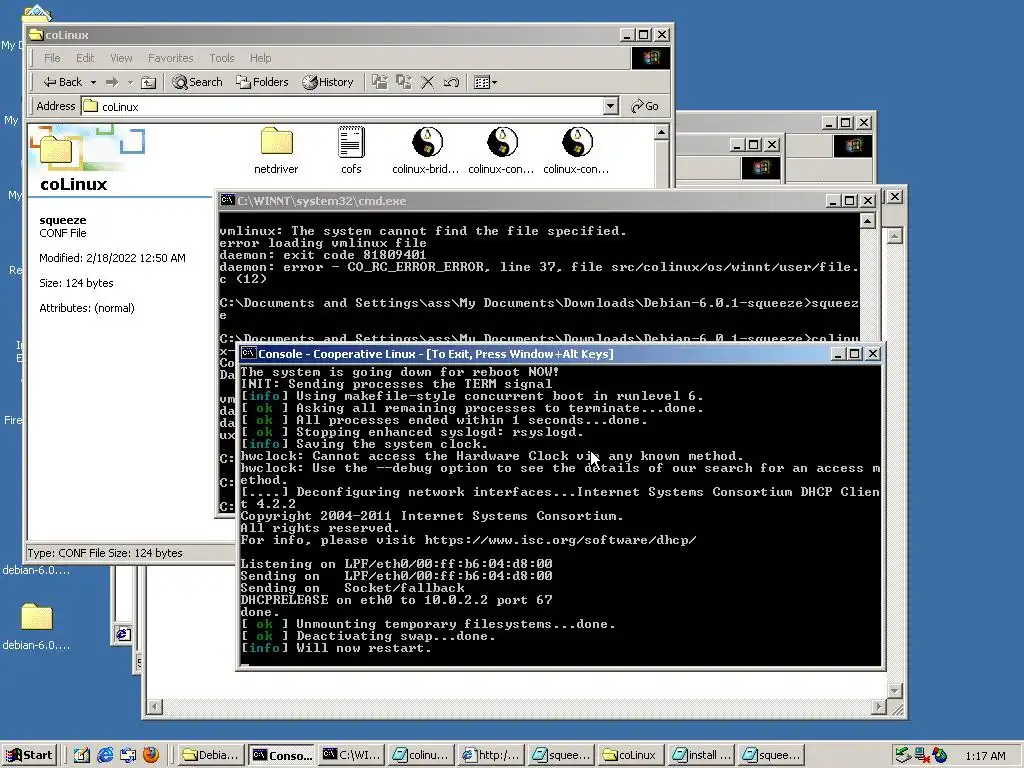Image resolution: width=1024 pixels, height=768 pixels.
Task: Open the View menu
Action: pos(121,58)
